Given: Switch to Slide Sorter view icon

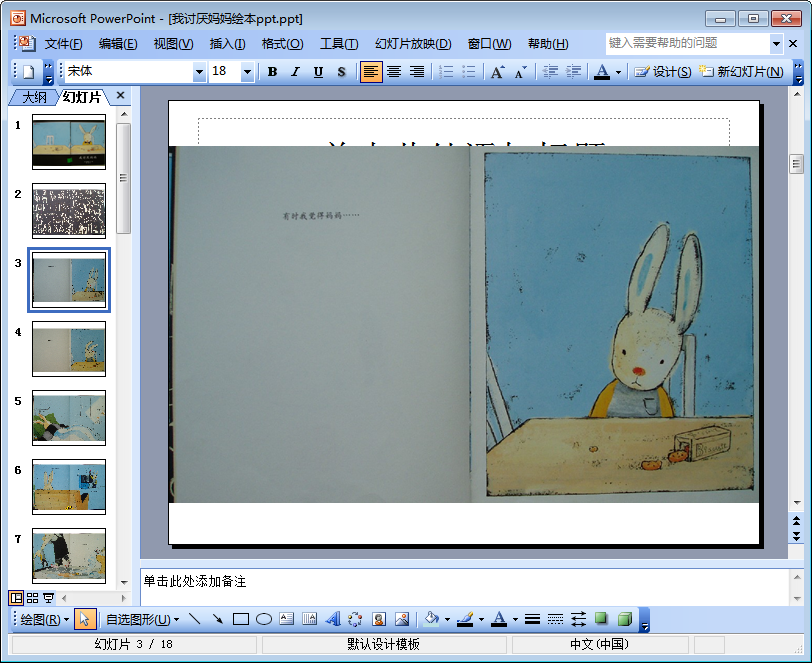Looking at the screenshot, I should [33, 598].
